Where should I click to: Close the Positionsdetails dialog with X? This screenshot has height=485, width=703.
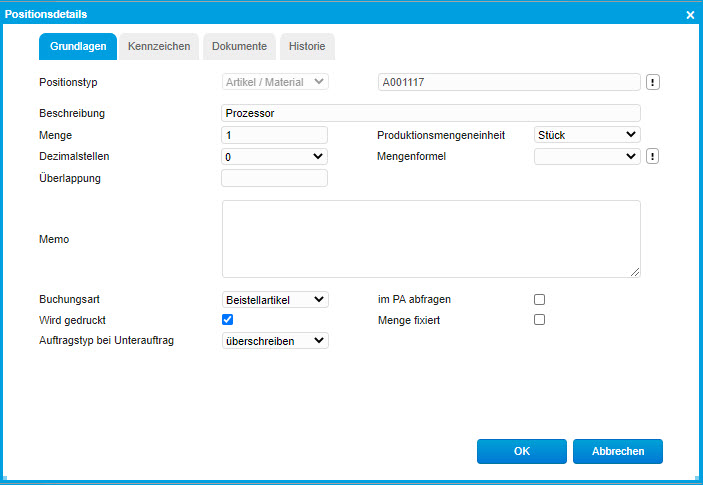tap(690, 15)
